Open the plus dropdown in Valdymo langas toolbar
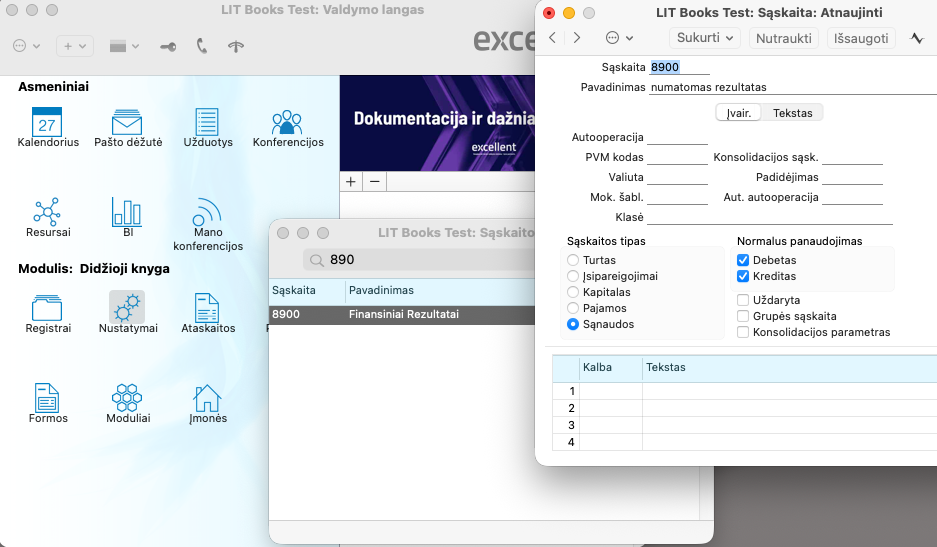The height and width of the screenshot is (547, 937). pyautogui.click(x=75, y=46)
